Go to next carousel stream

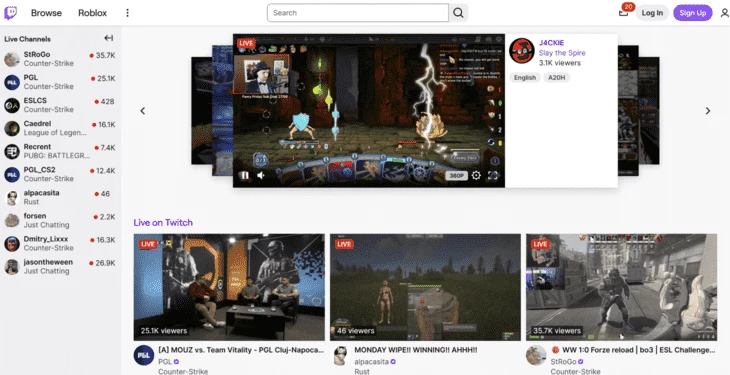[708, 111]
